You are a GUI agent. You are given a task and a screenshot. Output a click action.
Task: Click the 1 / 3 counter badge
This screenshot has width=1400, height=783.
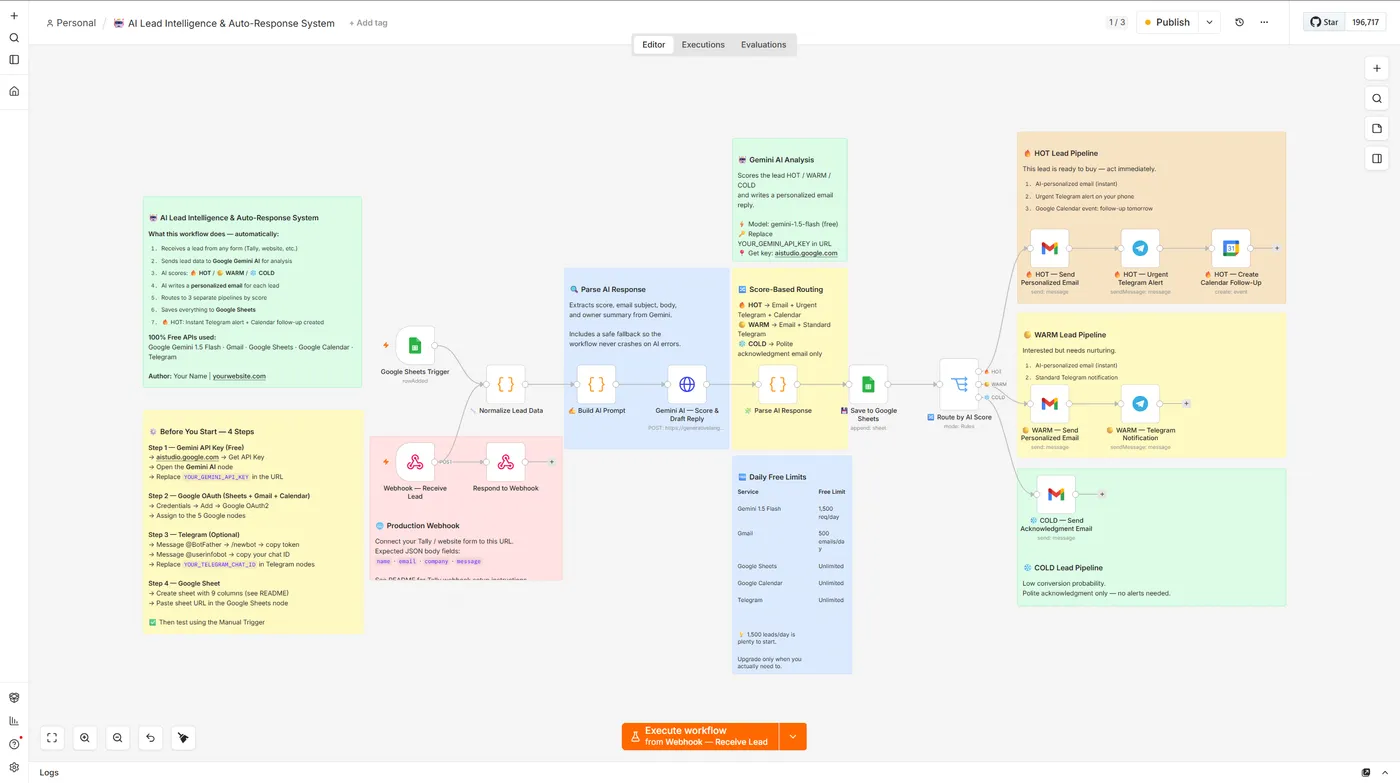pyautogui.click(x=1116, y=22)
